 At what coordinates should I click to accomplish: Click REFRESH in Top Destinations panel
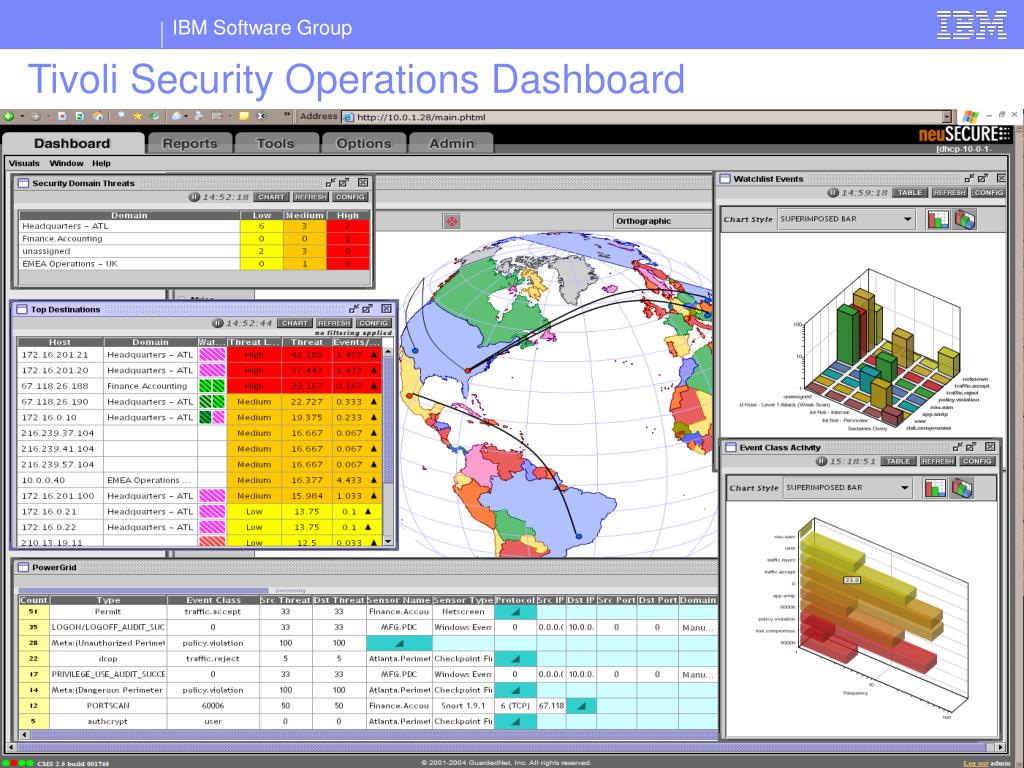334,323
